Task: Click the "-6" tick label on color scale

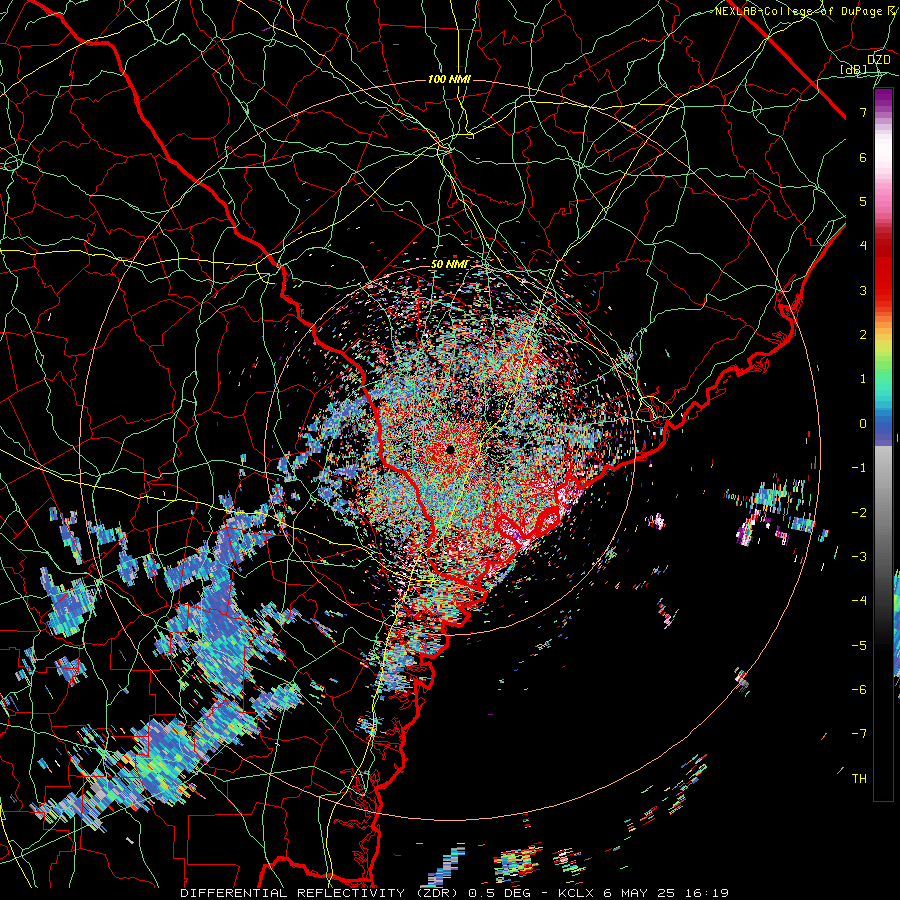Action: click(x=859, y=690)
